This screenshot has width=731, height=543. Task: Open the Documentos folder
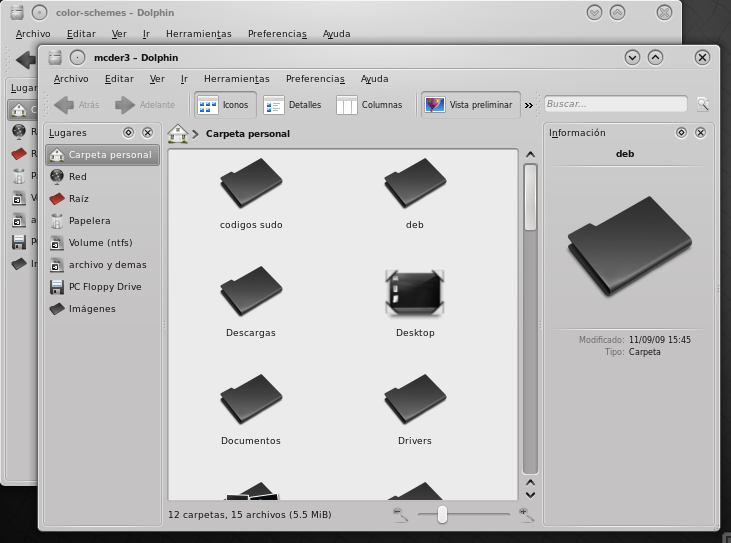[x=251, y=410]
